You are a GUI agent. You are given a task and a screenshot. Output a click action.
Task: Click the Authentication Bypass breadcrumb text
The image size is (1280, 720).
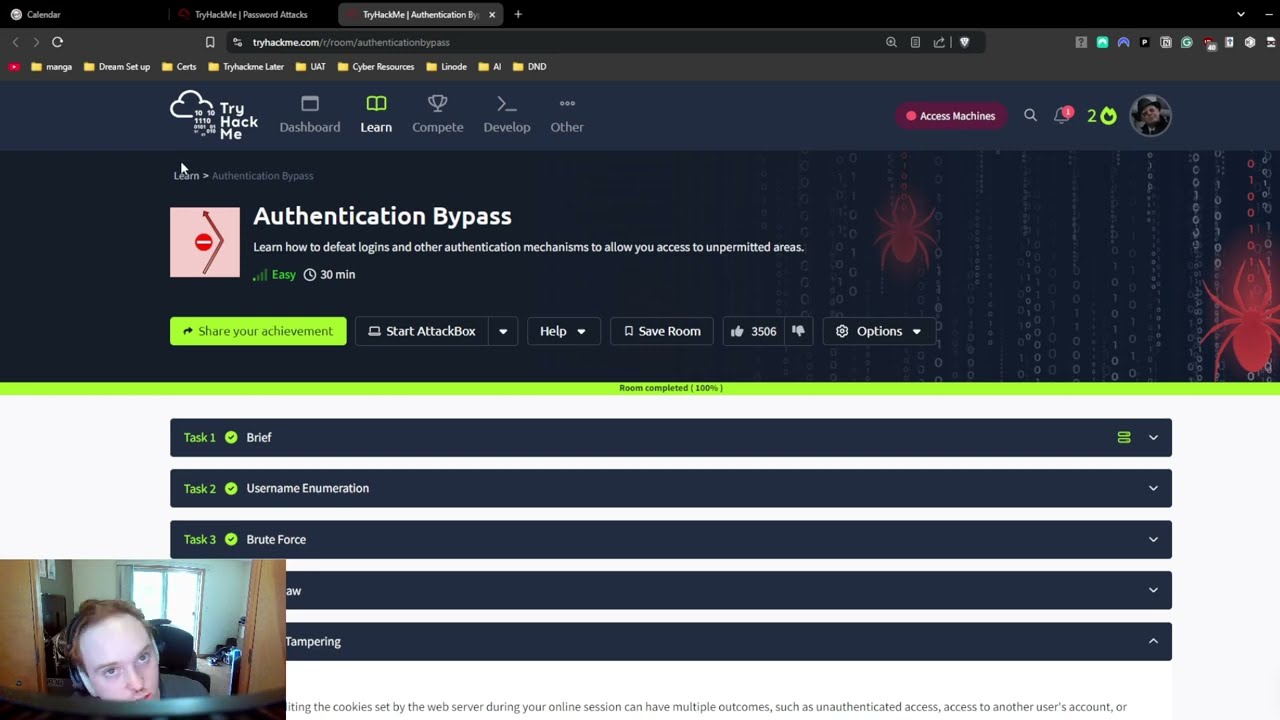point(262,175)
